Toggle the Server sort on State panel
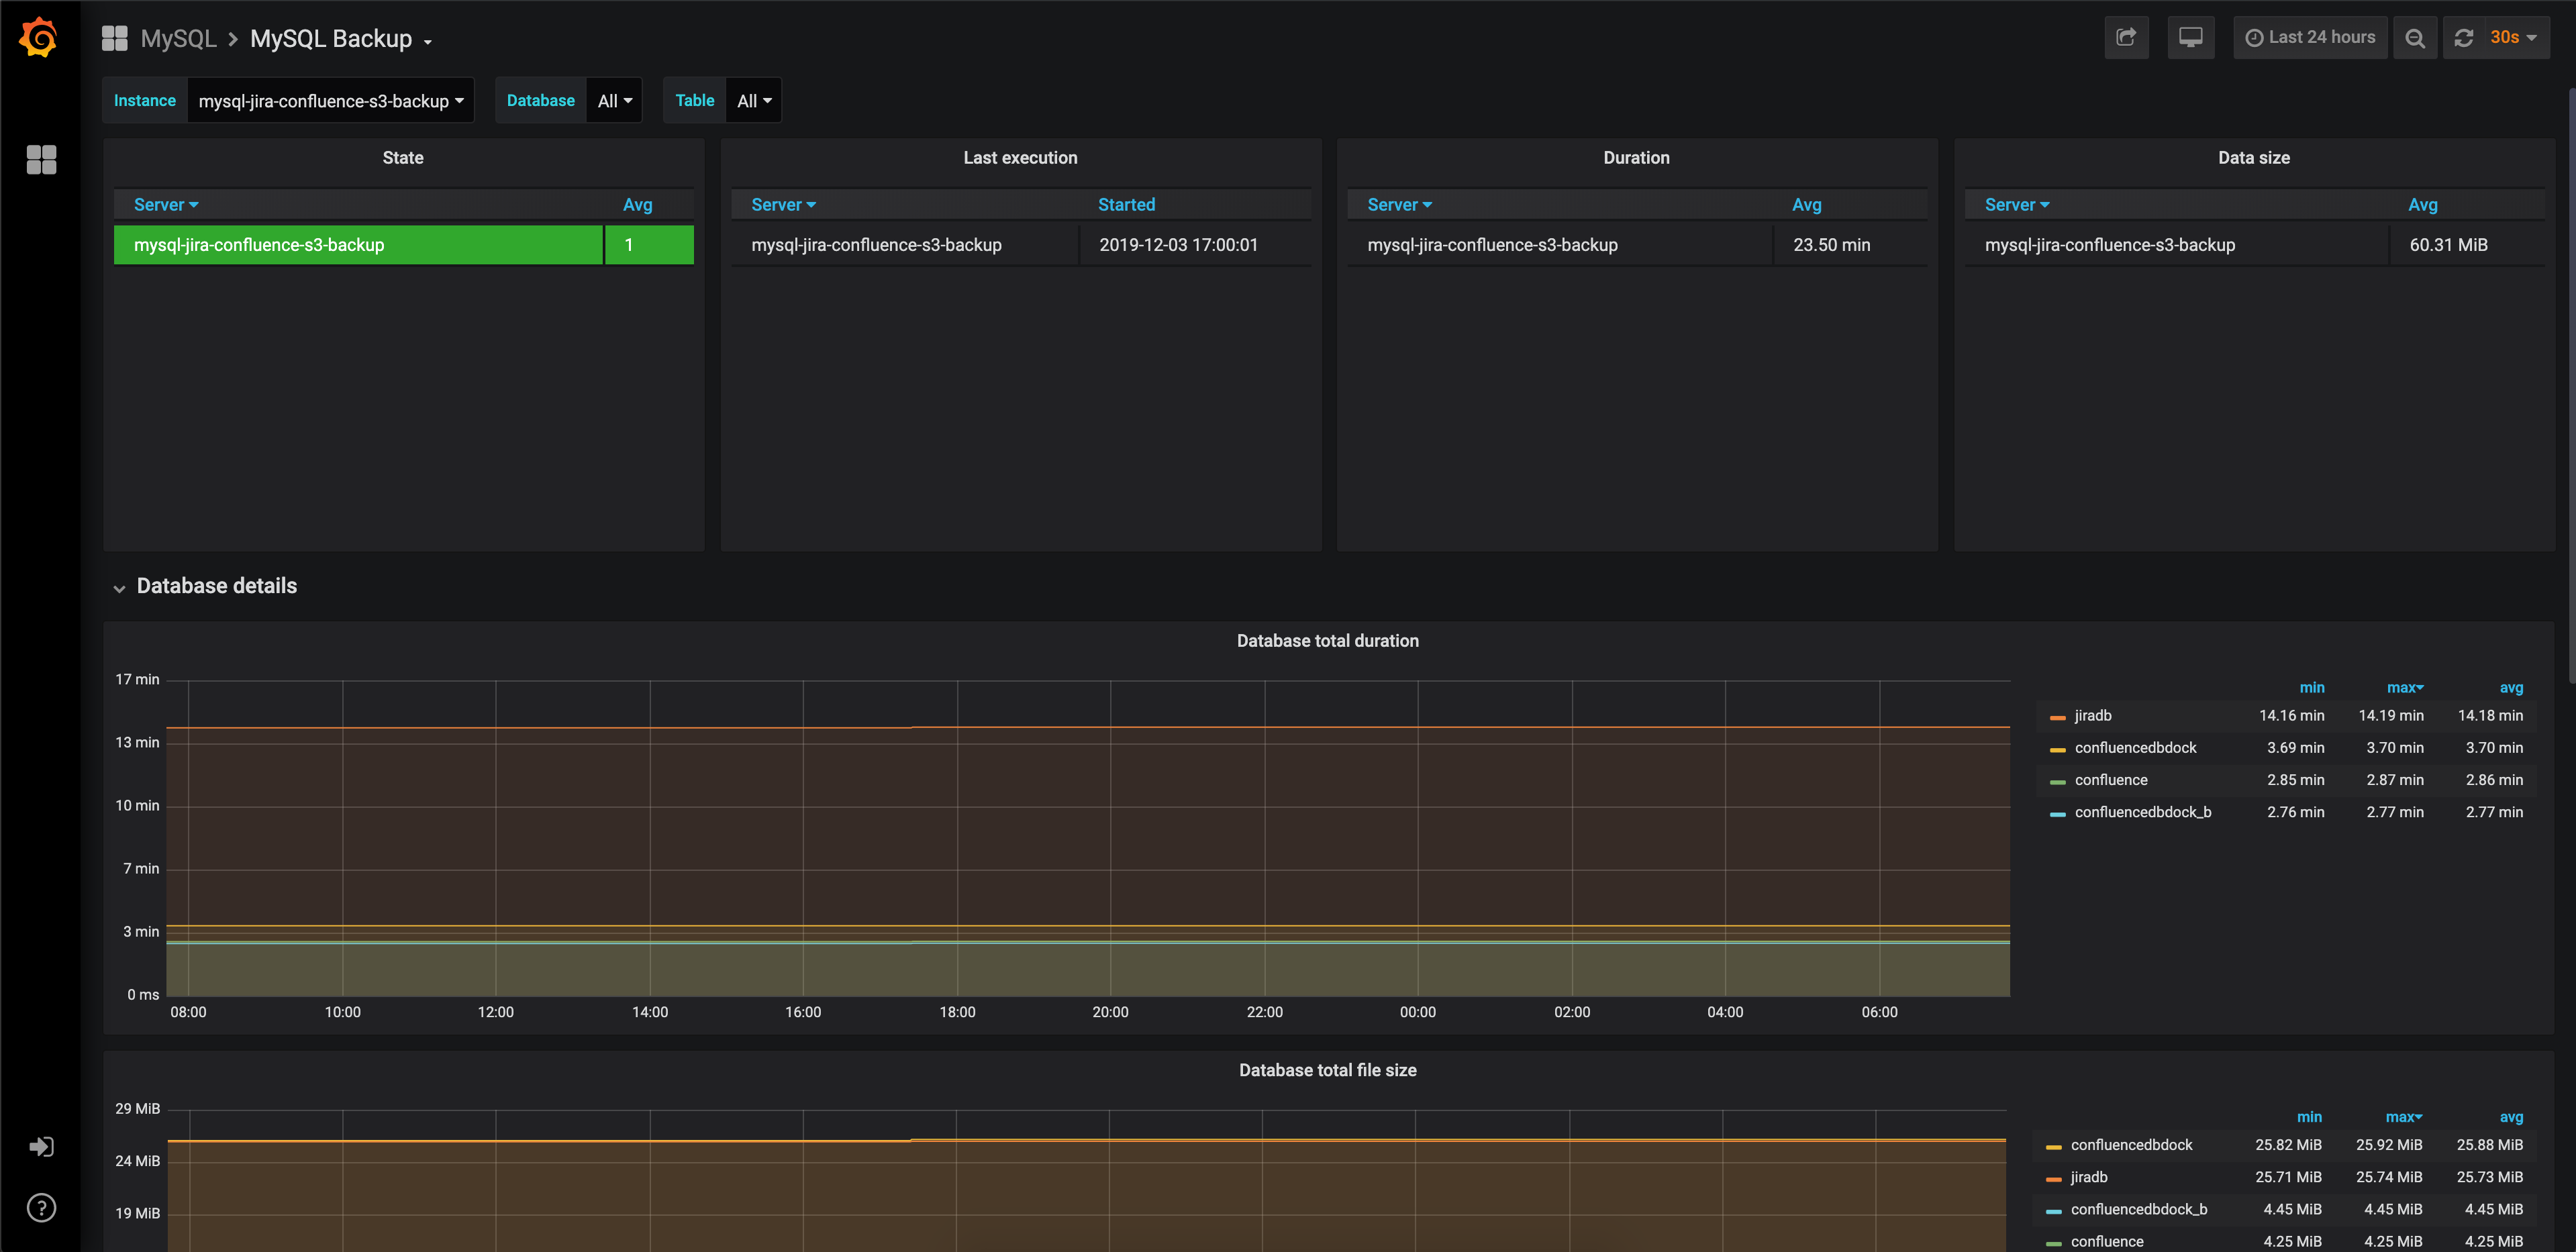Image resolution: width=2576 pixels, height=1252 pixels. click(164, 204)
